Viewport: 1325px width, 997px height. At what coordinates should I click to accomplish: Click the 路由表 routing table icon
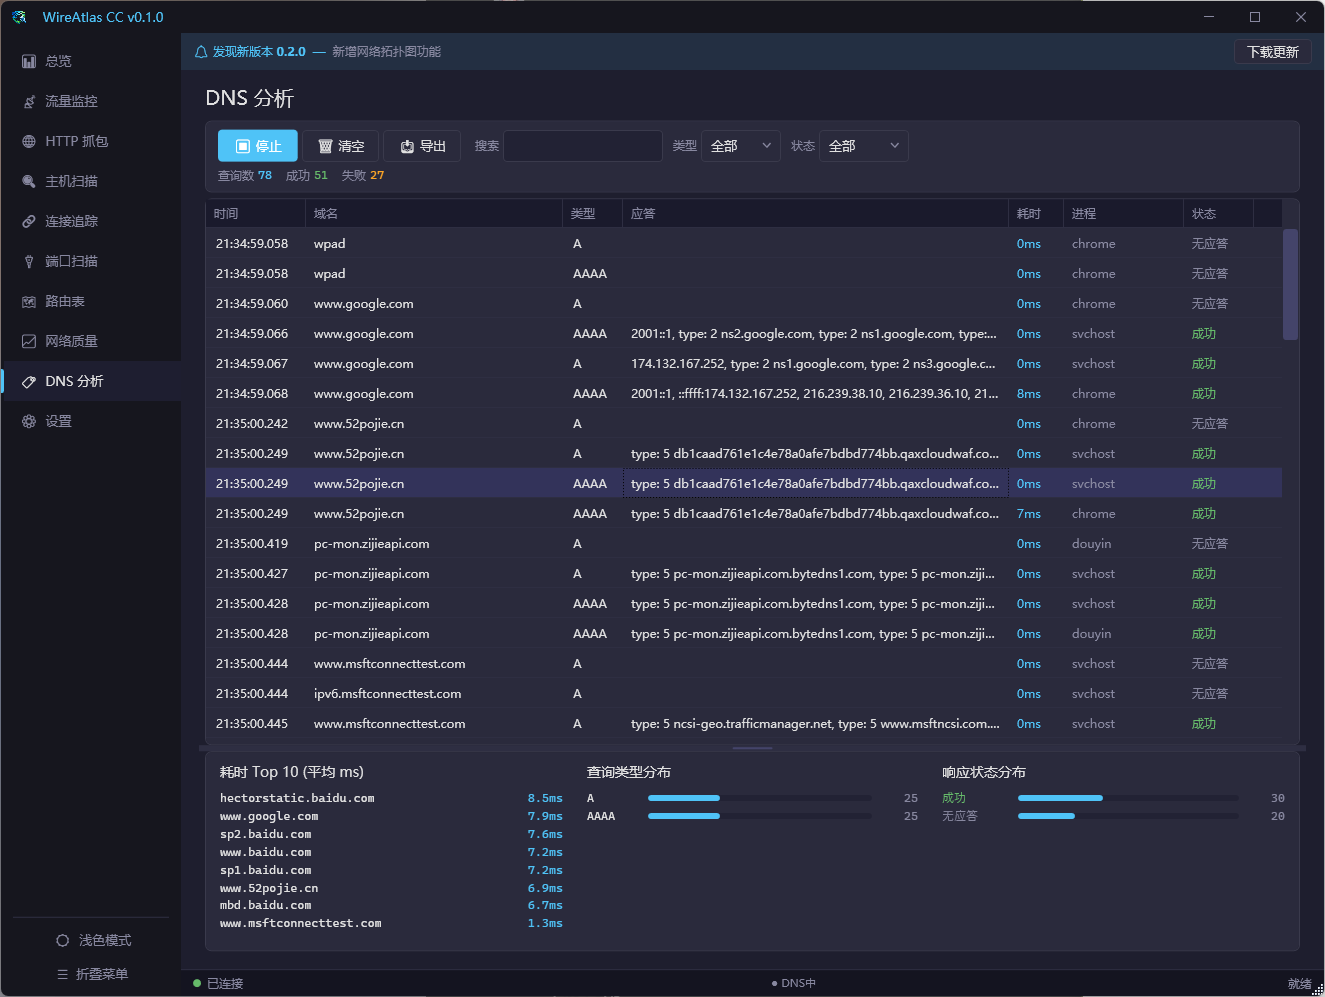pyautogui.click(x=29, y=301)
